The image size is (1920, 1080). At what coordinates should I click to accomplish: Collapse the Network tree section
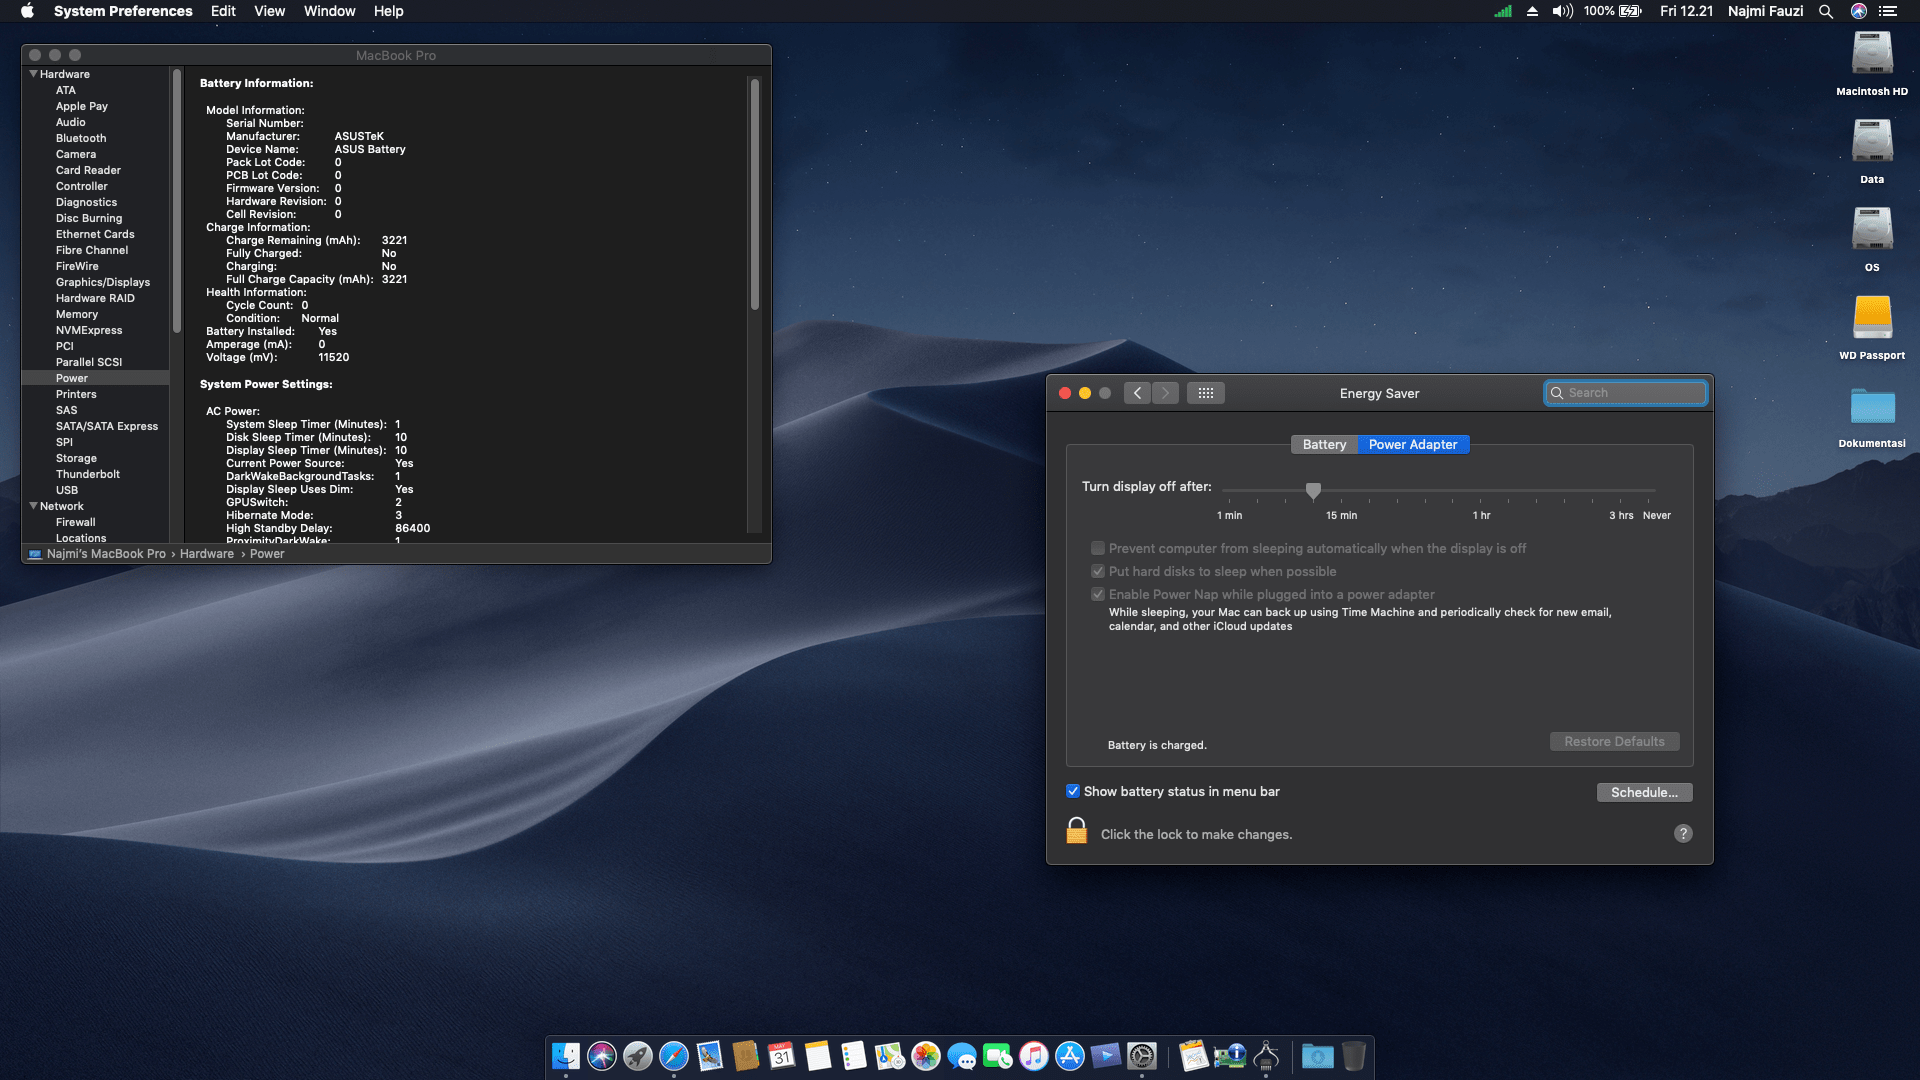(33, 506)
